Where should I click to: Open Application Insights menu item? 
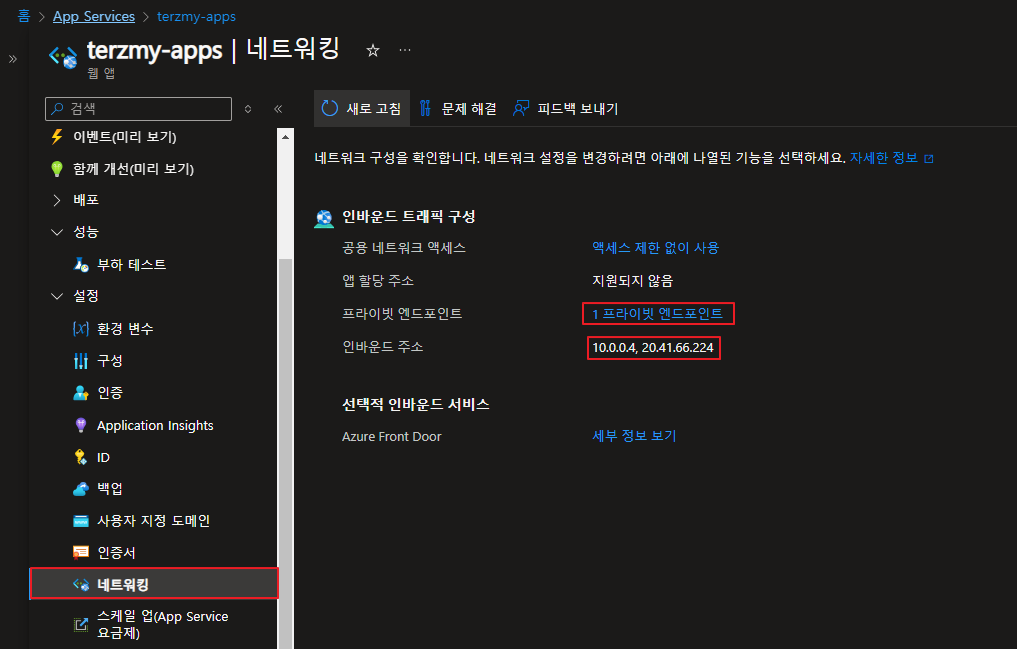[x=156, y=425]
